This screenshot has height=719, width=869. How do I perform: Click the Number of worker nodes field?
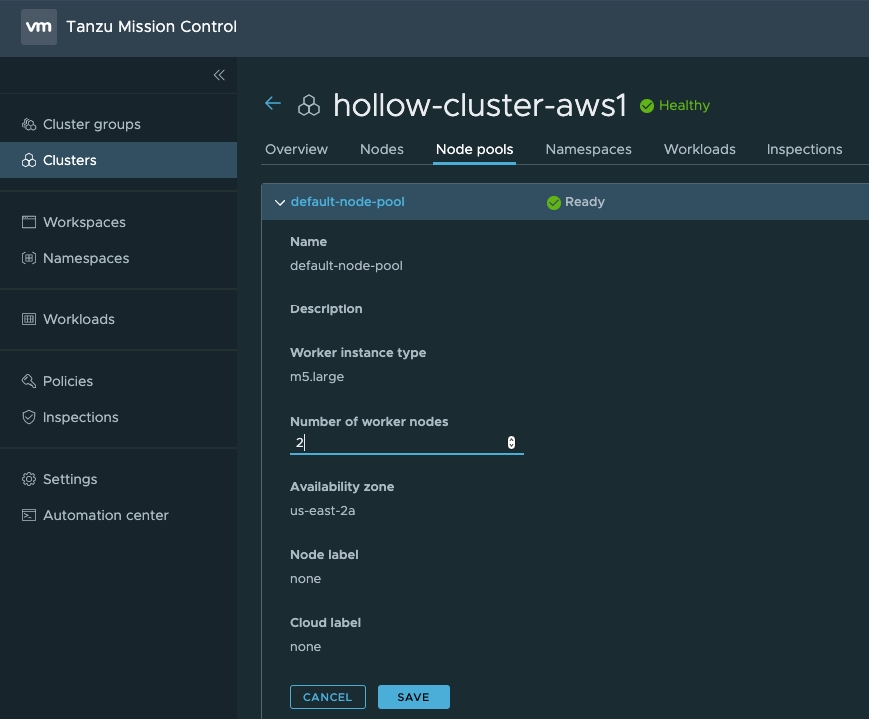click(397, 443)
